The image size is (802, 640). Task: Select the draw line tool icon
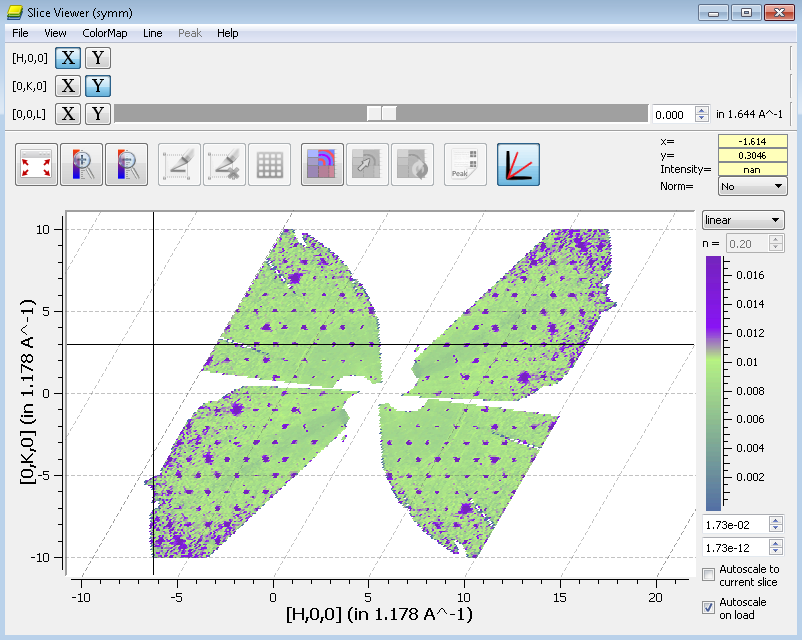(x=180, y=165)
